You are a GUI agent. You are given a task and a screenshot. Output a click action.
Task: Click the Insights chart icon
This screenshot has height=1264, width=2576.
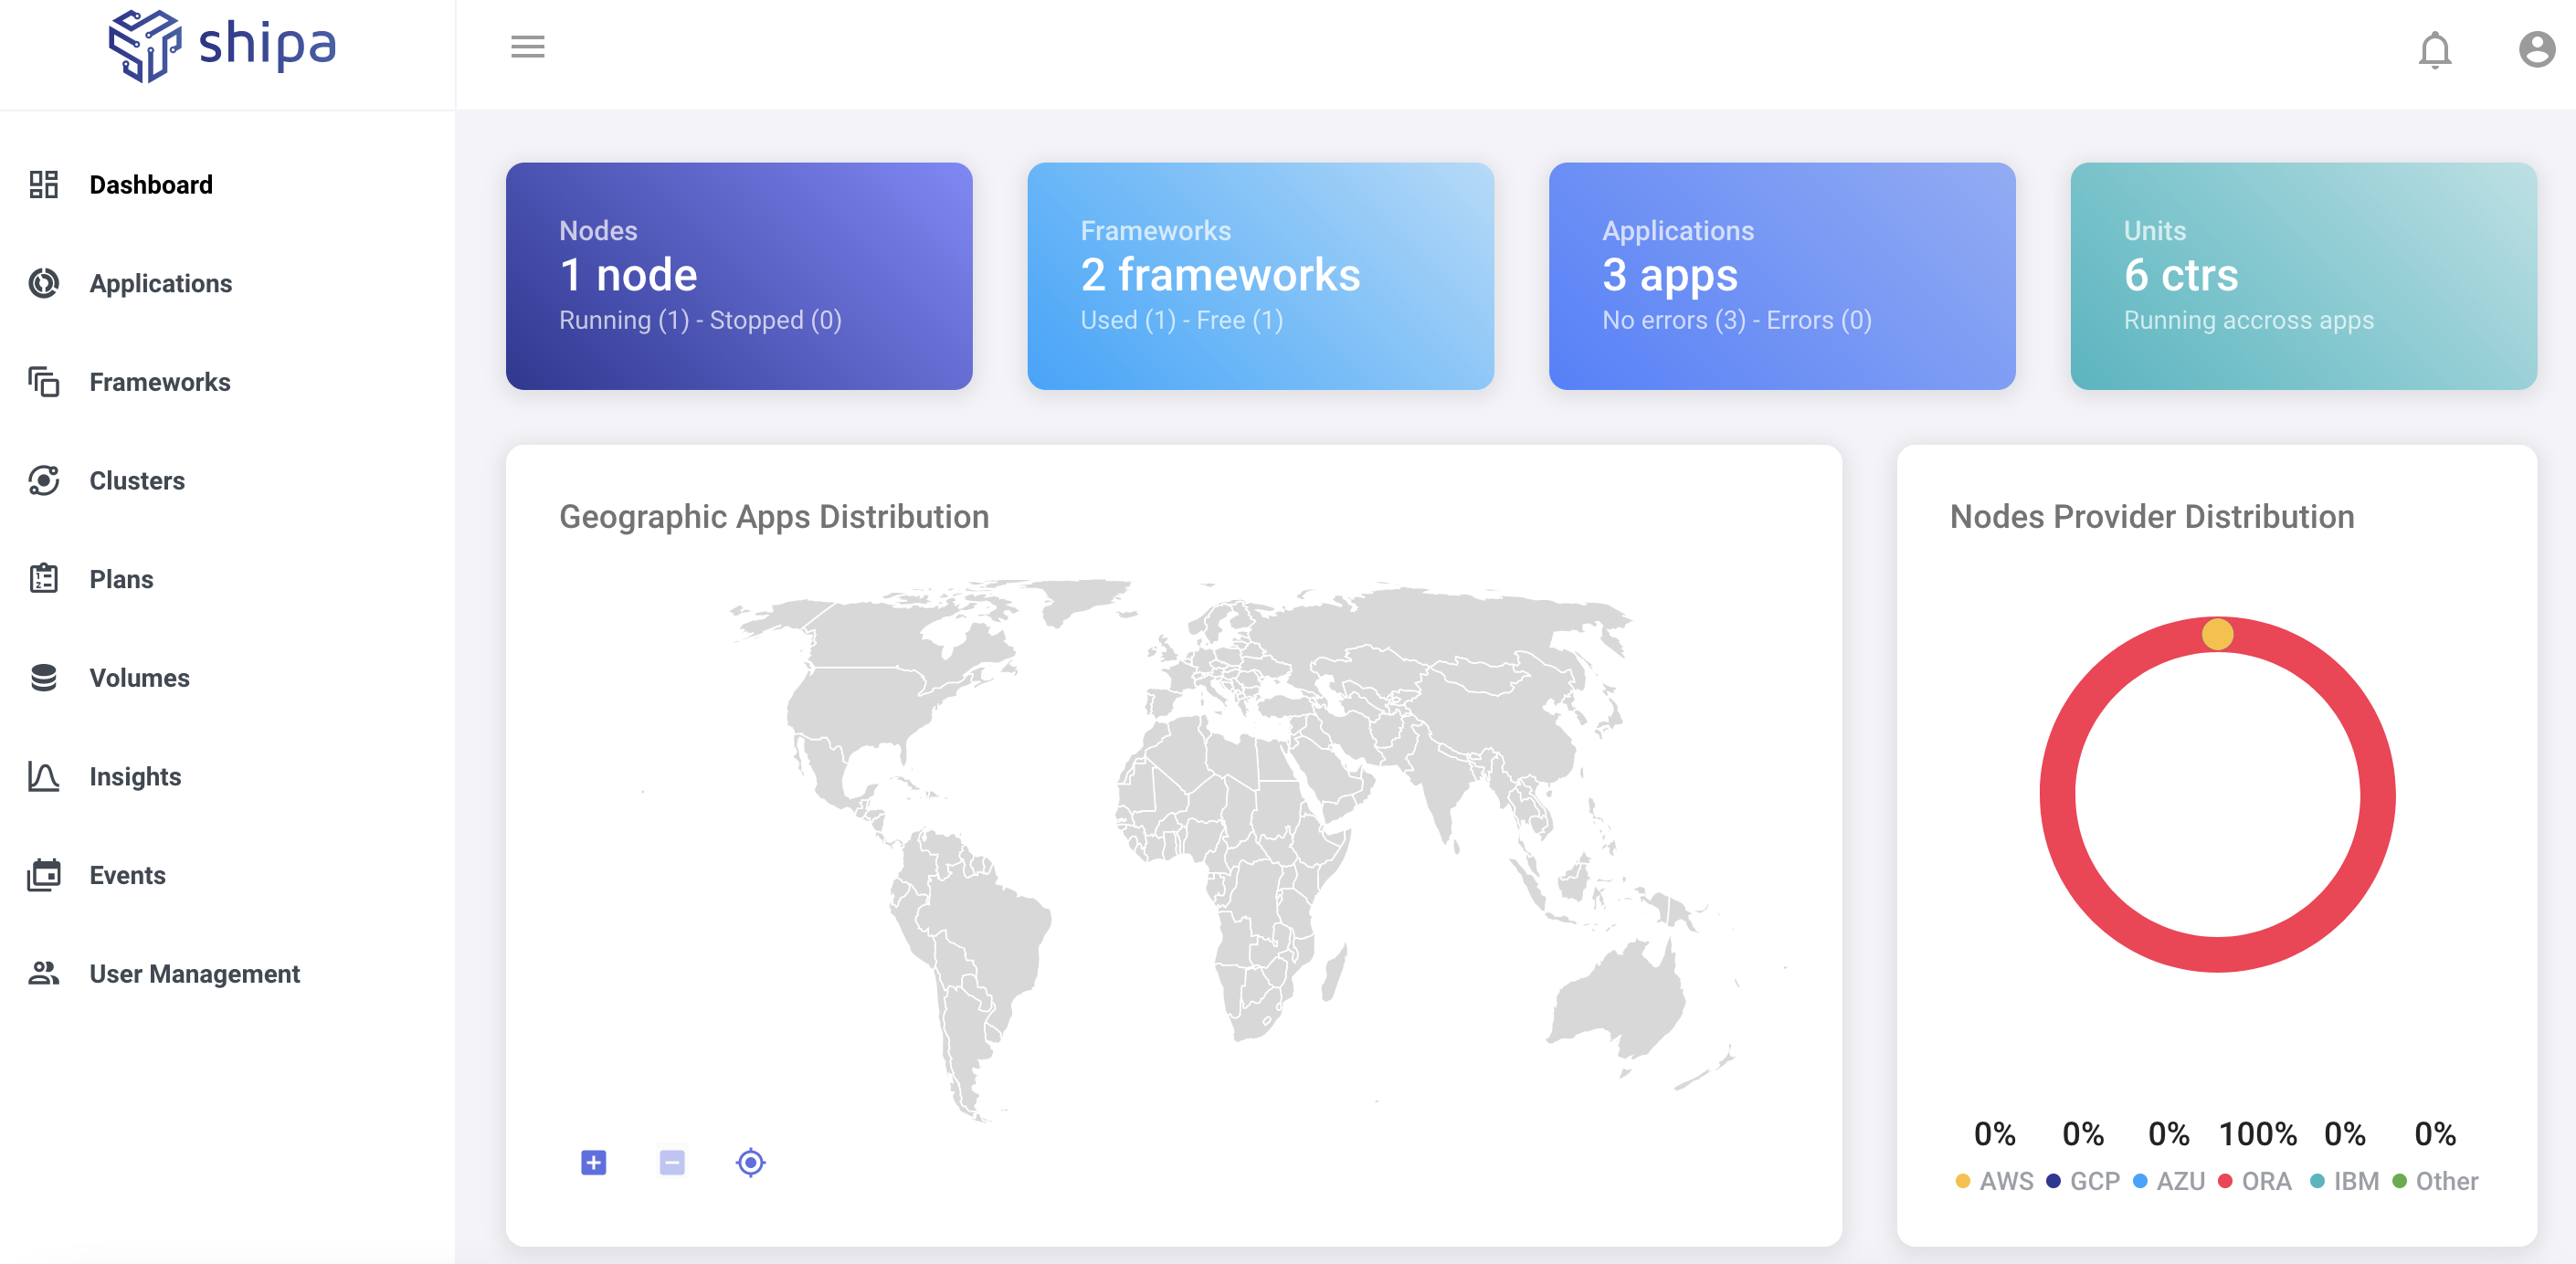44,777
